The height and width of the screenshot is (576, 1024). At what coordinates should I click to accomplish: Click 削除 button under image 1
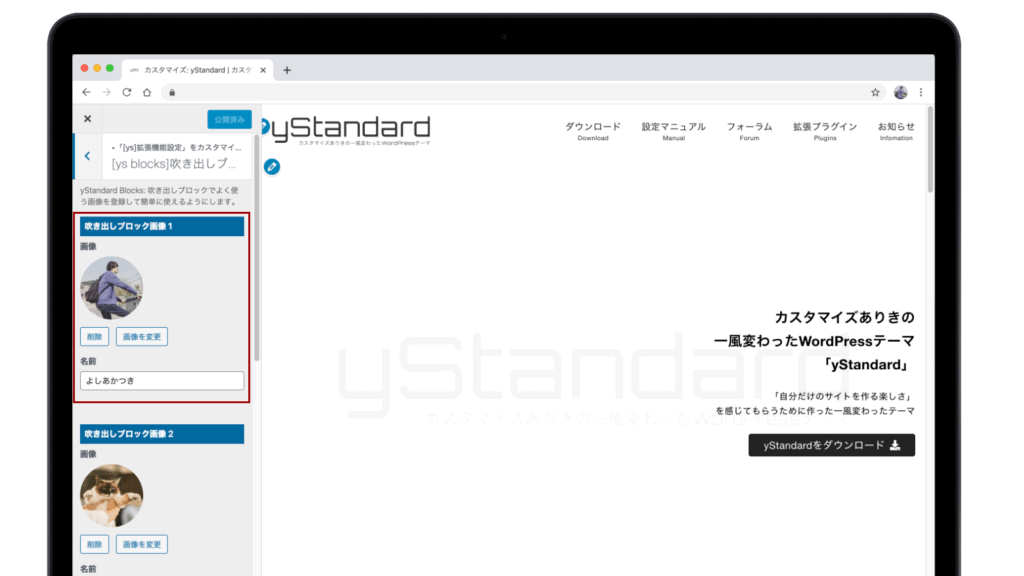(94, 337)
